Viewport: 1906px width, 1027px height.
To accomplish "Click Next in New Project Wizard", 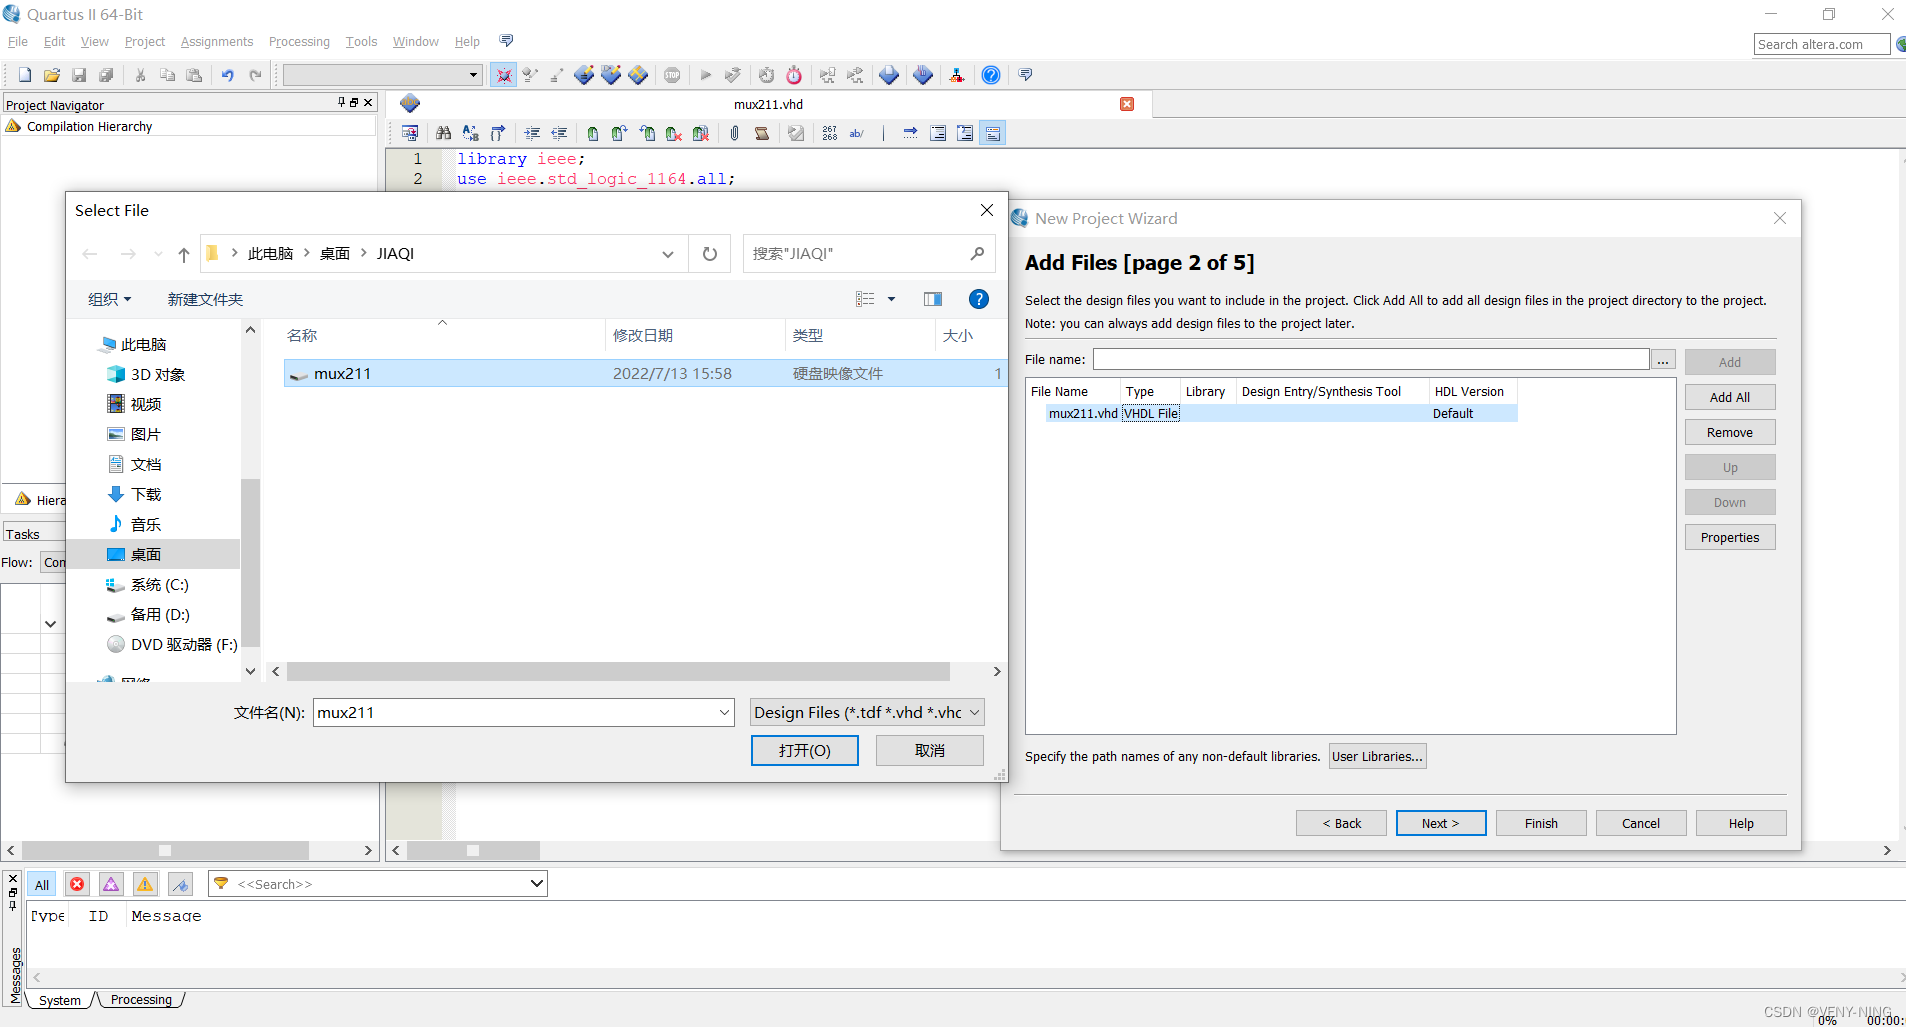I will pyautogui.click(x=1441, y=823).
